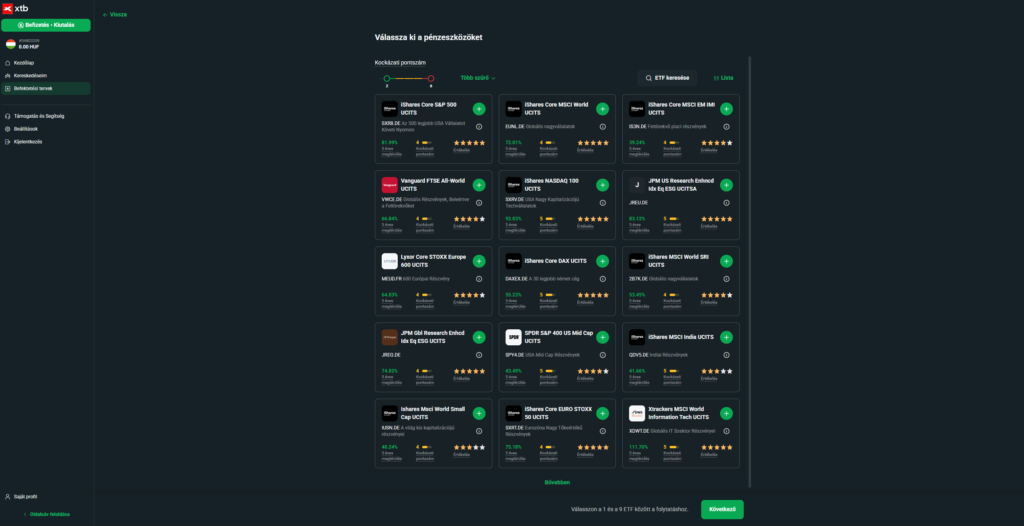The height and width of the screenshot is (526, 1024).
Task: Add JPM US Research Enhncd ETF plus icon
Action: point(726,185)
